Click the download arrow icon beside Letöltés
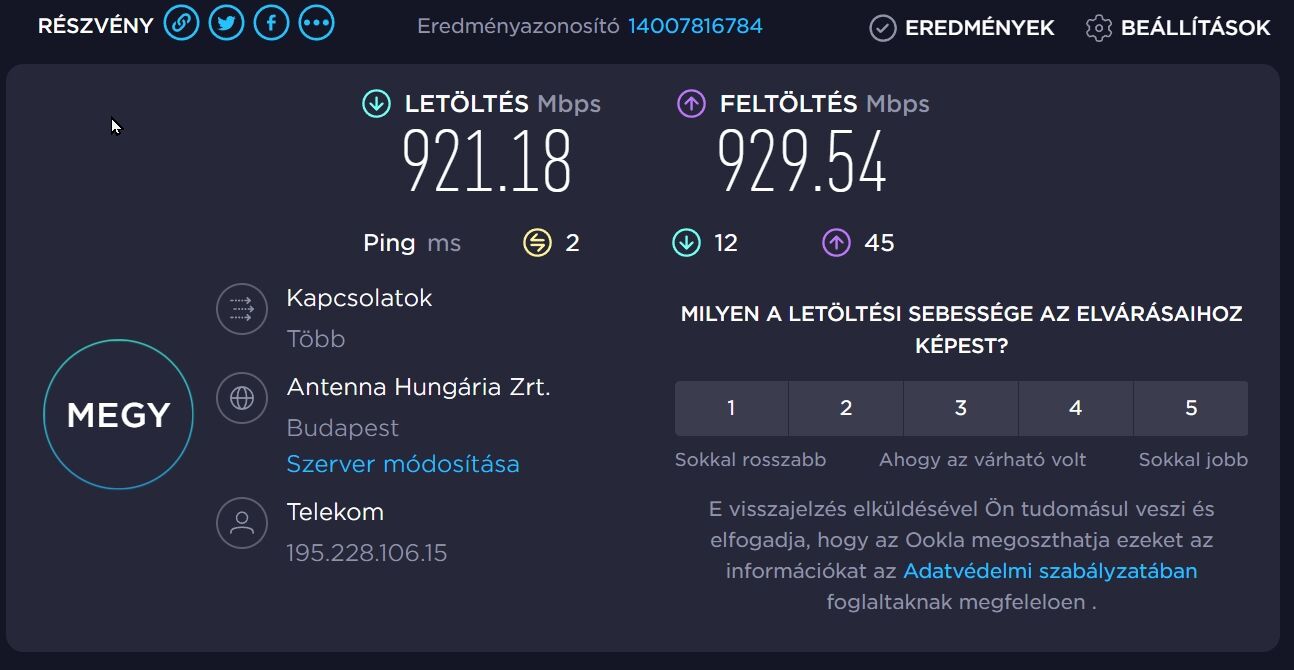Image resolution: width=1294 pixels, height=670 pixels. point(376,103)
